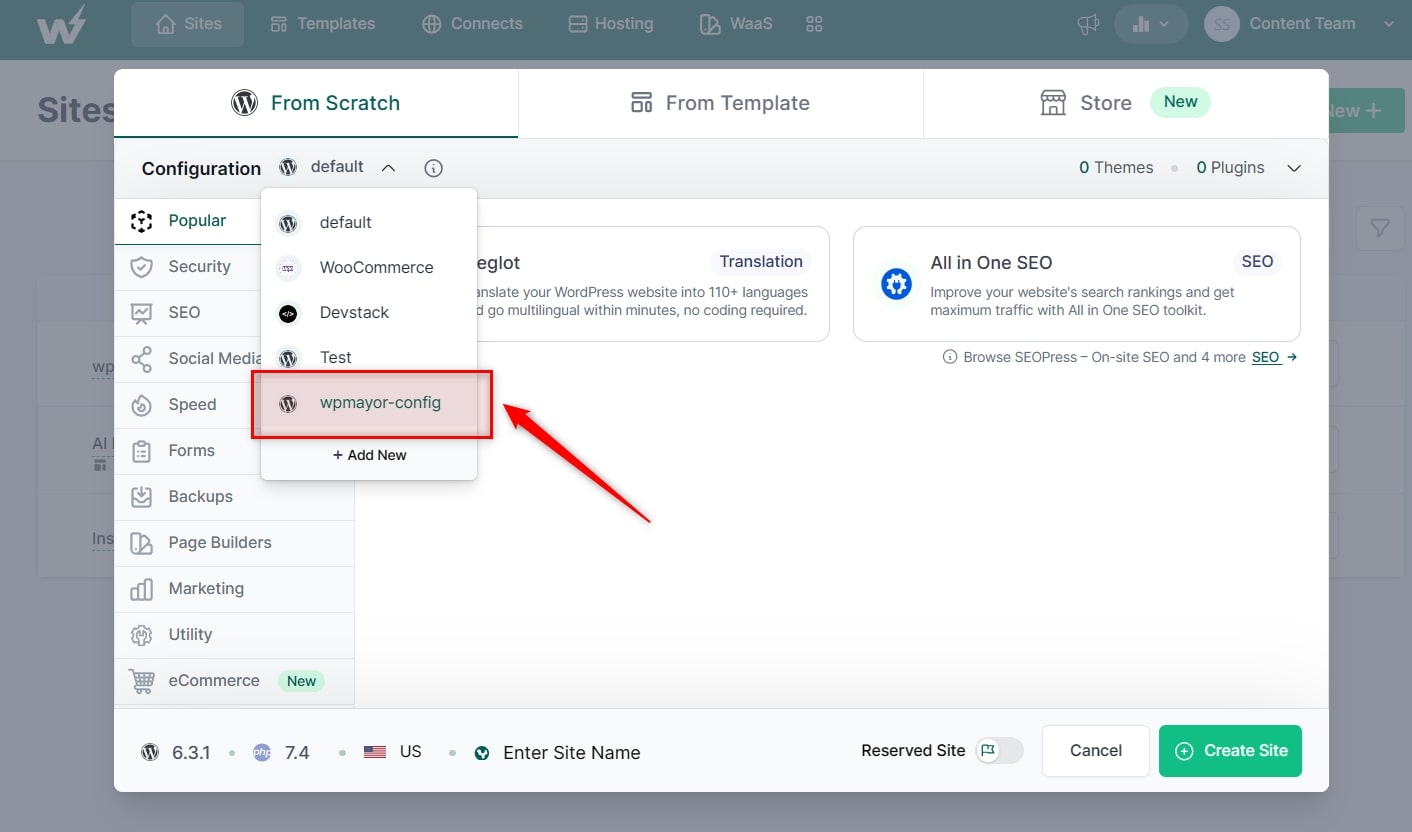Click the Security shield icon
The width and height of the screenshot is (1412, 832).
(x=142, y=267)
